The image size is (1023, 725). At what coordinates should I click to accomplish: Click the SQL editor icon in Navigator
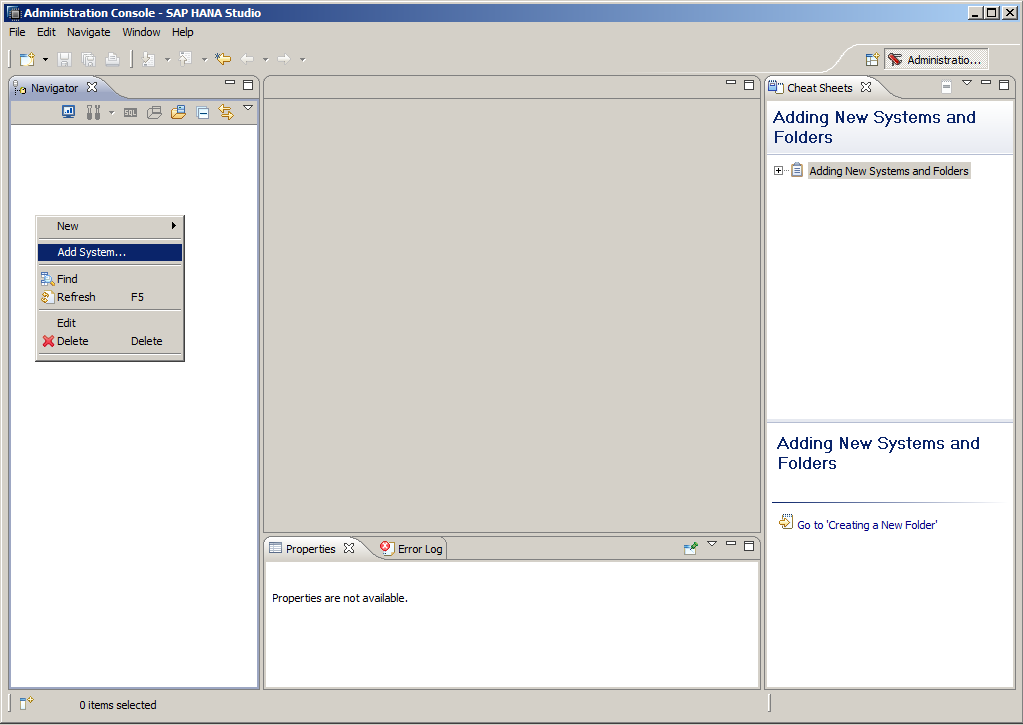point(130,113)
